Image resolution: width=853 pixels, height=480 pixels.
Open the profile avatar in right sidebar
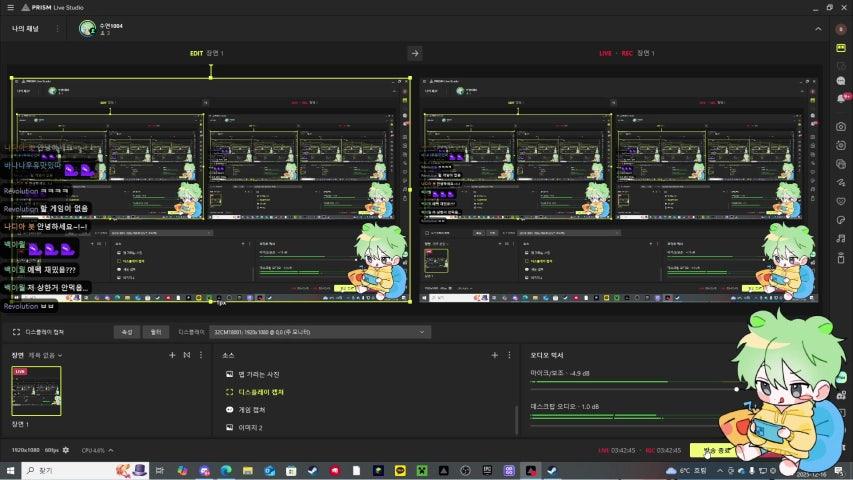pyautogui.click(x=841, y=29)
